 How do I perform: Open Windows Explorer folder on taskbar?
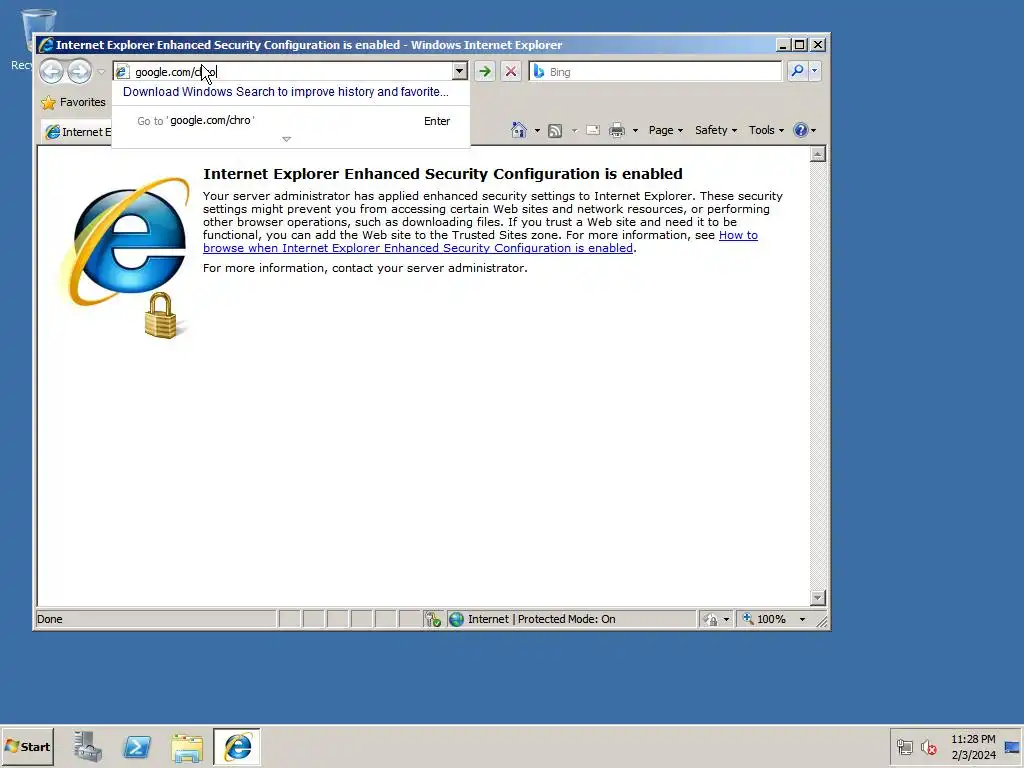point(187,748)
